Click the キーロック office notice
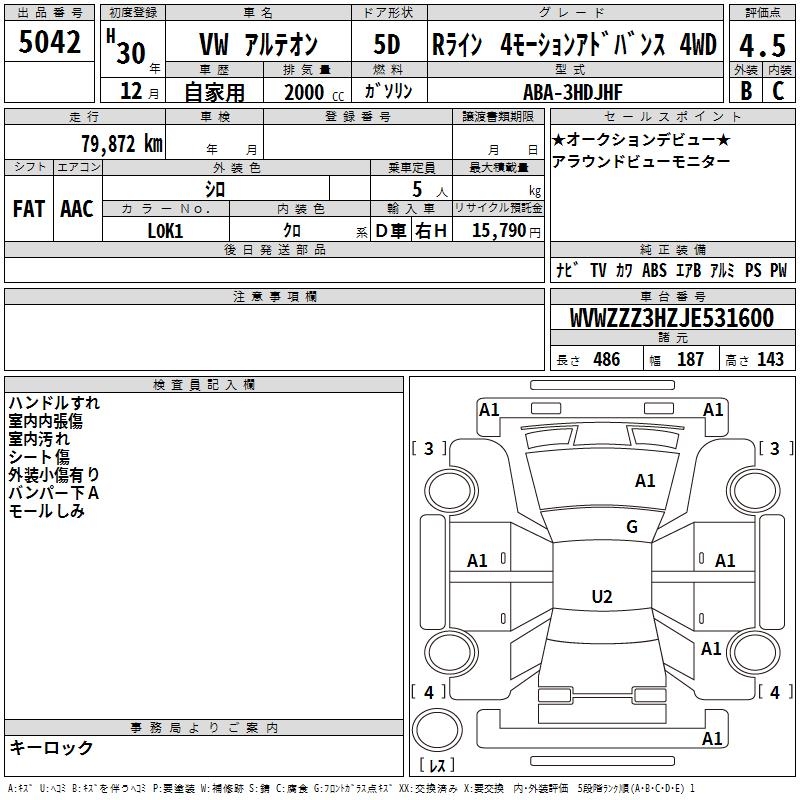Viewport: 800px width, 800px height. tap(51, 748)
